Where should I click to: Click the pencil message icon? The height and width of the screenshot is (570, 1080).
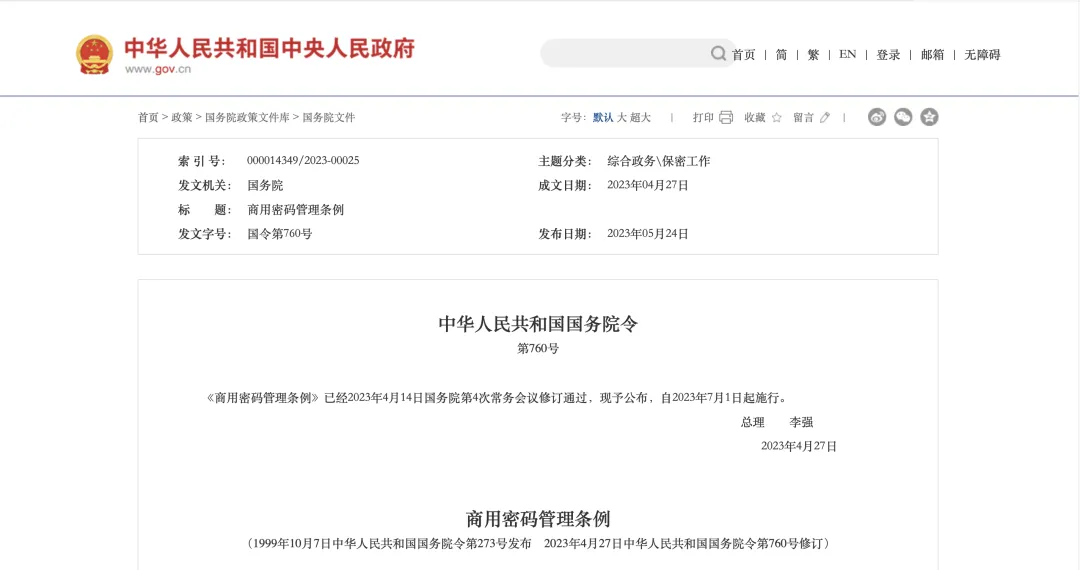pos(825,118)
